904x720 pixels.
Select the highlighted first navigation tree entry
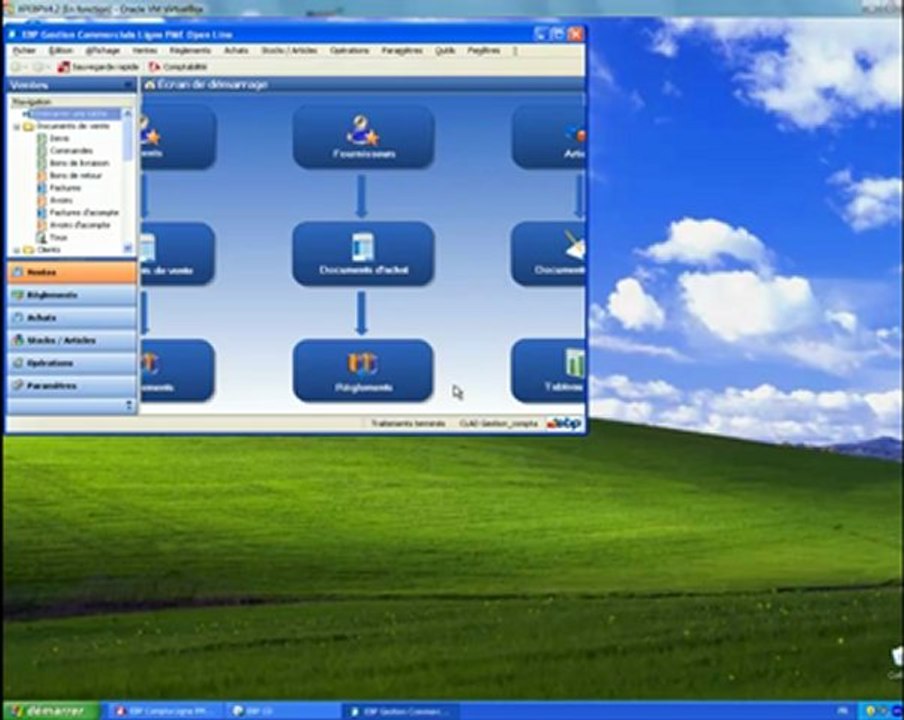73,114
